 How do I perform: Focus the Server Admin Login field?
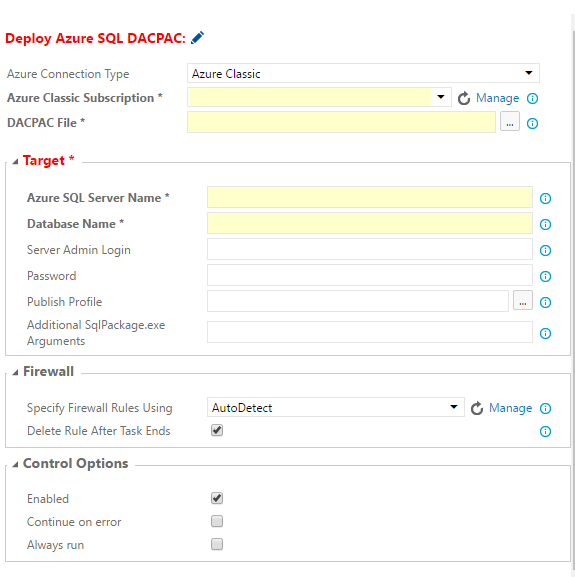point(370,249)
